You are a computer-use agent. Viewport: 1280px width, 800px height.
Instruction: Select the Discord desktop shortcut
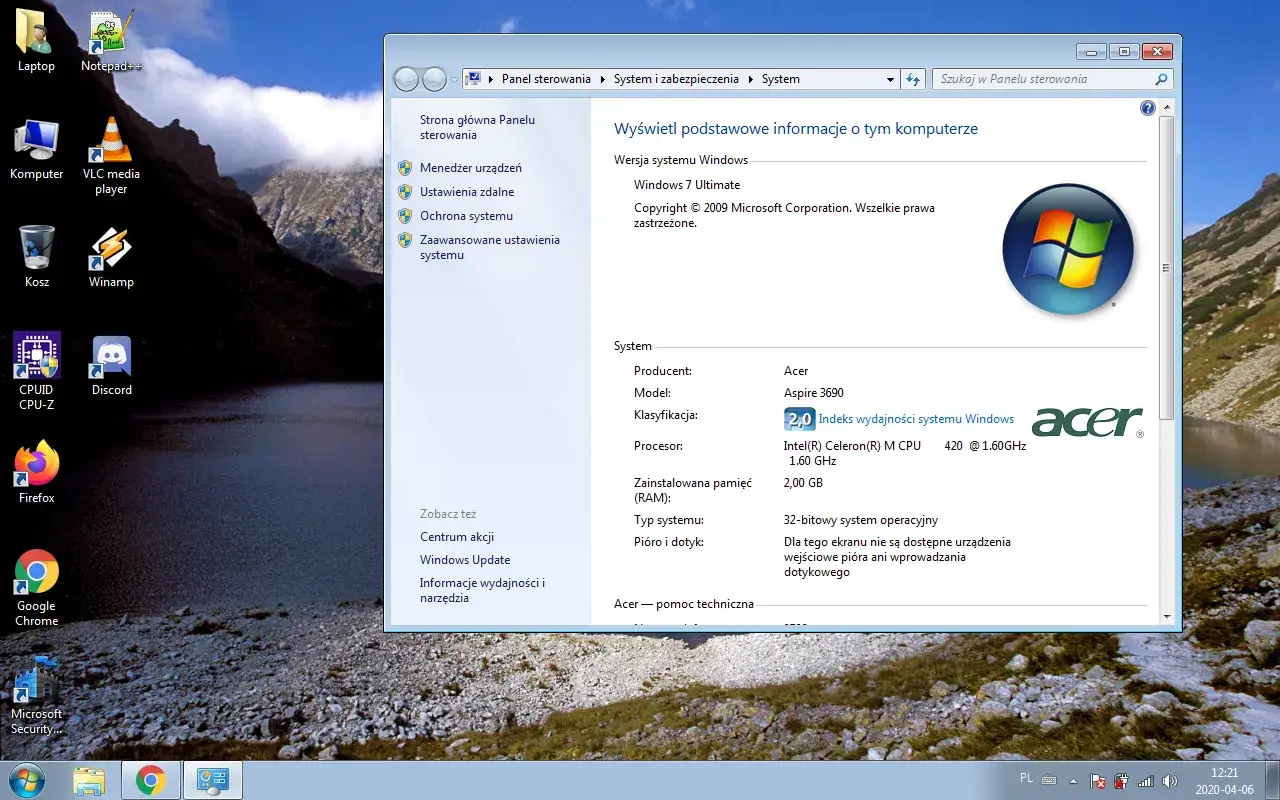(111, 364)
